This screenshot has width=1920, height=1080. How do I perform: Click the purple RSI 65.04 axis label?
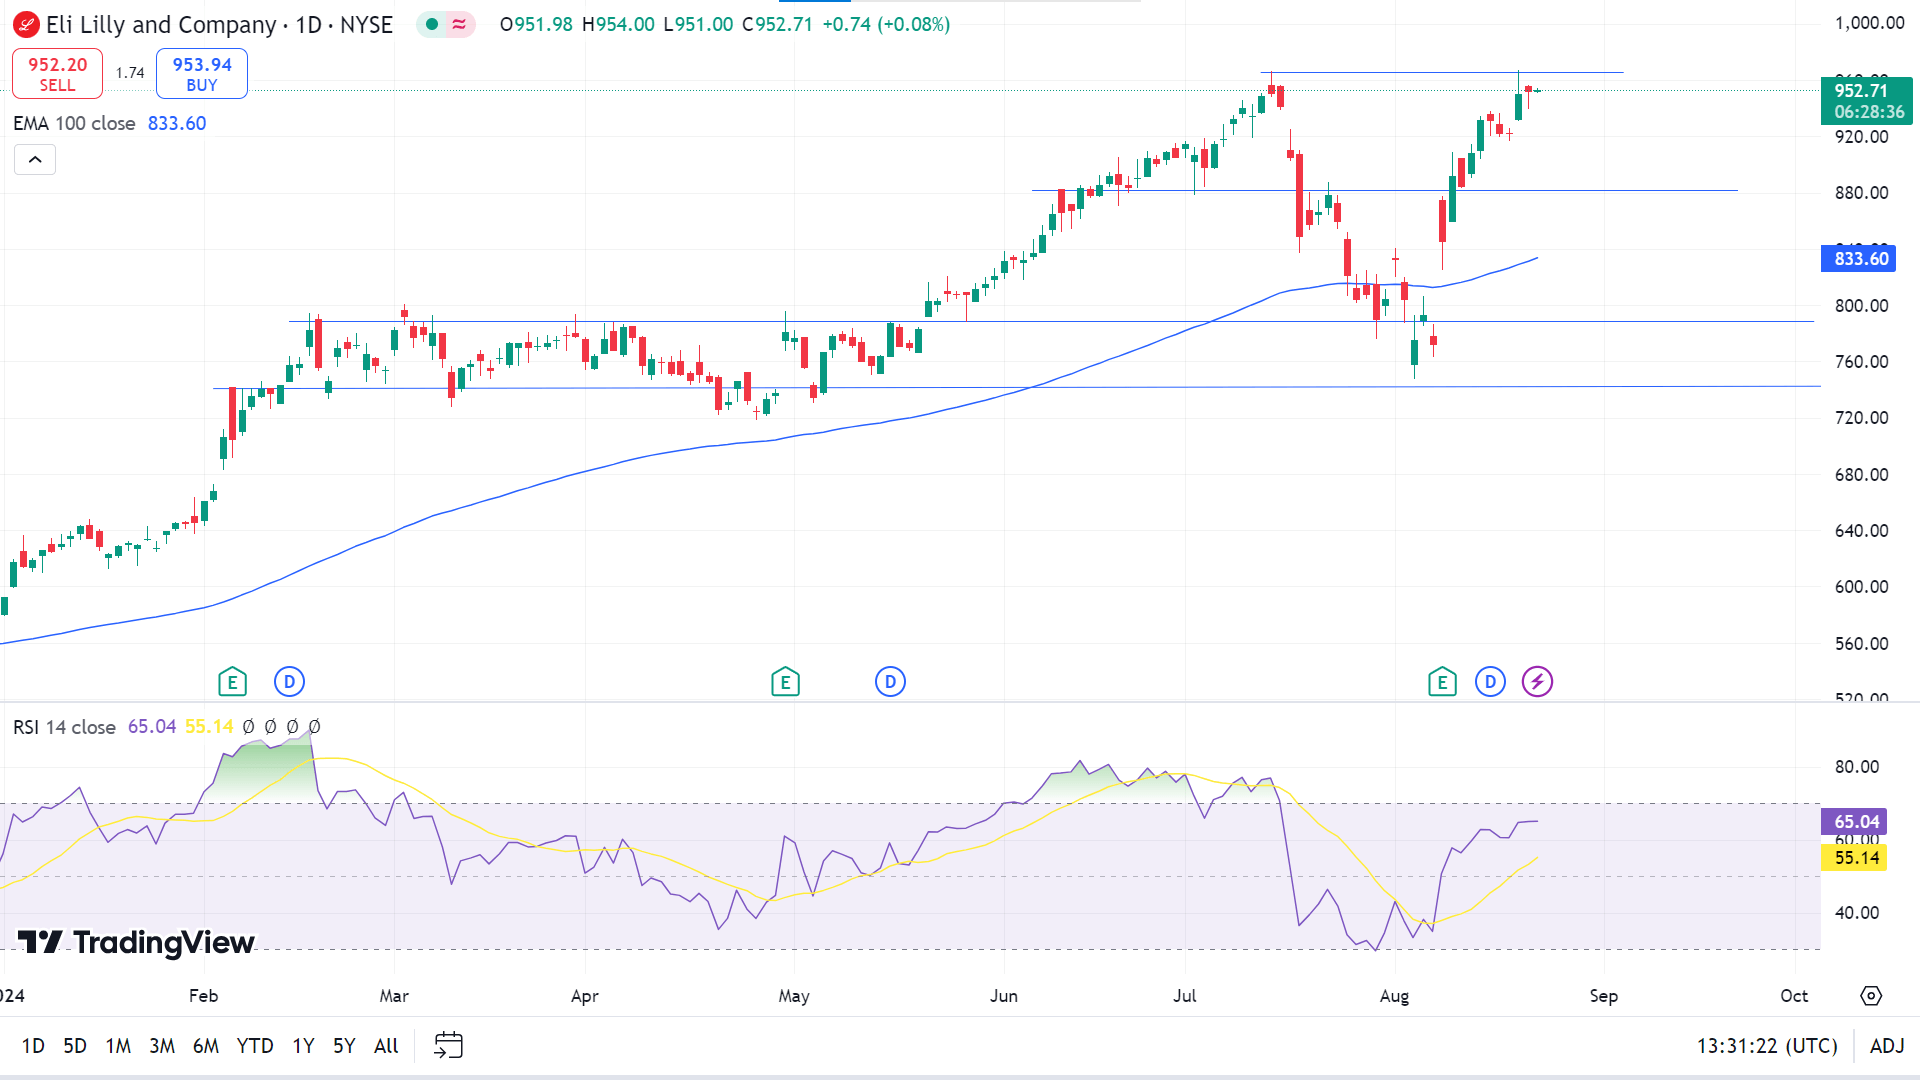point(1854,822)
